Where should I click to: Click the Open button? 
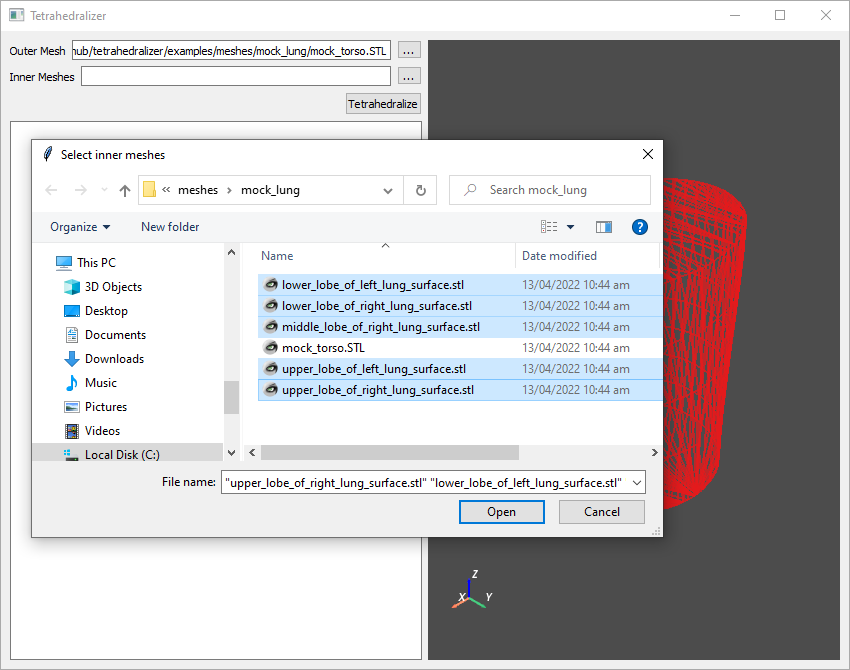501,512
